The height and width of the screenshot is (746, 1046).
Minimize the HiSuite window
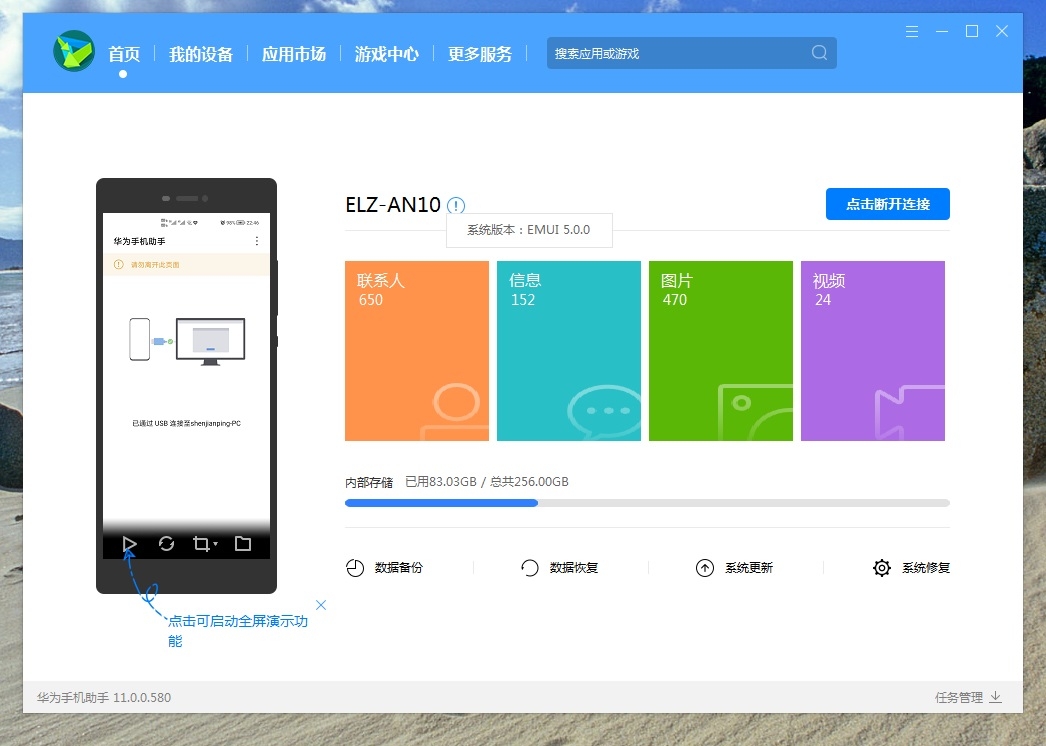click(x=942, y=31)
